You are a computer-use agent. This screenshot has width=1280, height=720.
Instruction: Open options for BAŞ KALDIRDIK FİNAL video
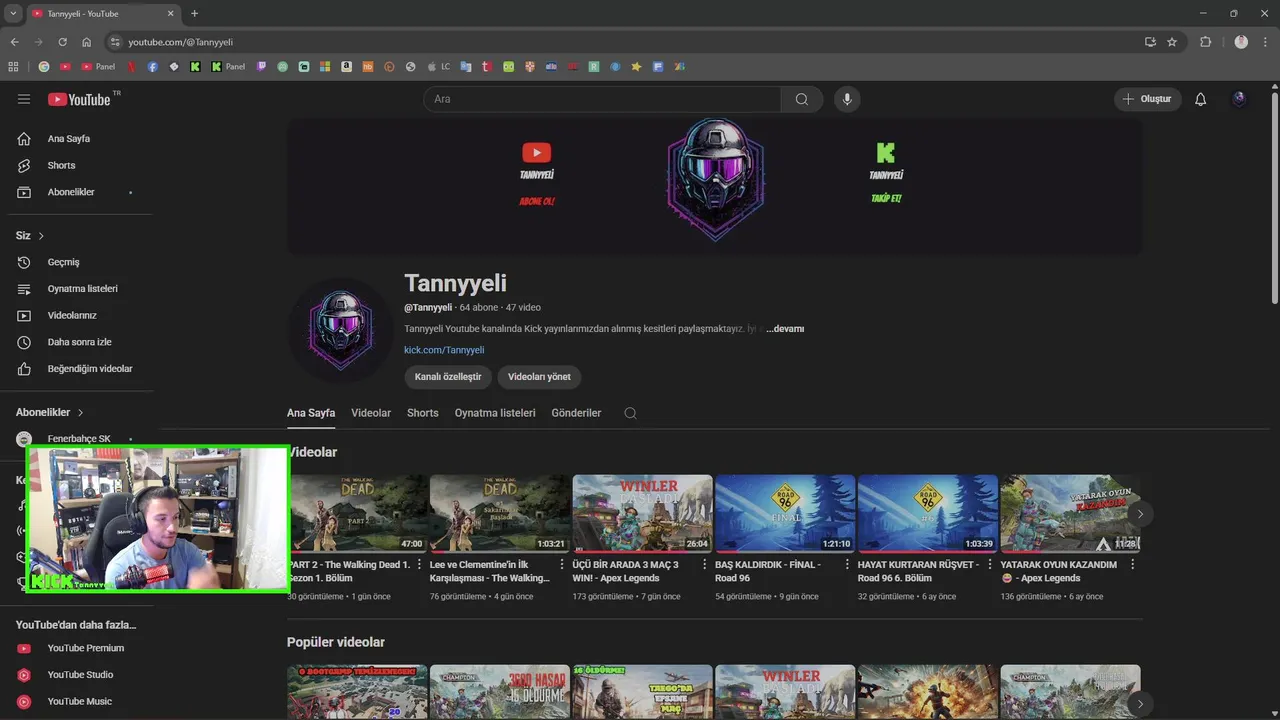pyautogui.click(x=848, y=565)
